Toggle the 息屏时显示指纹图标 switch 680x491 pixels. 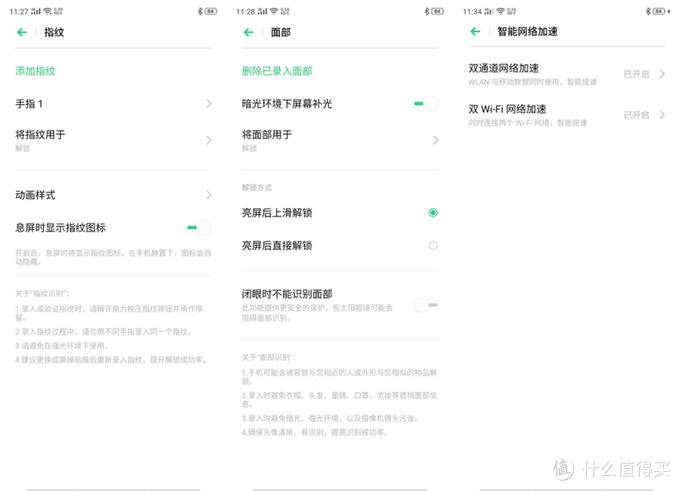[x=198, y=227]
